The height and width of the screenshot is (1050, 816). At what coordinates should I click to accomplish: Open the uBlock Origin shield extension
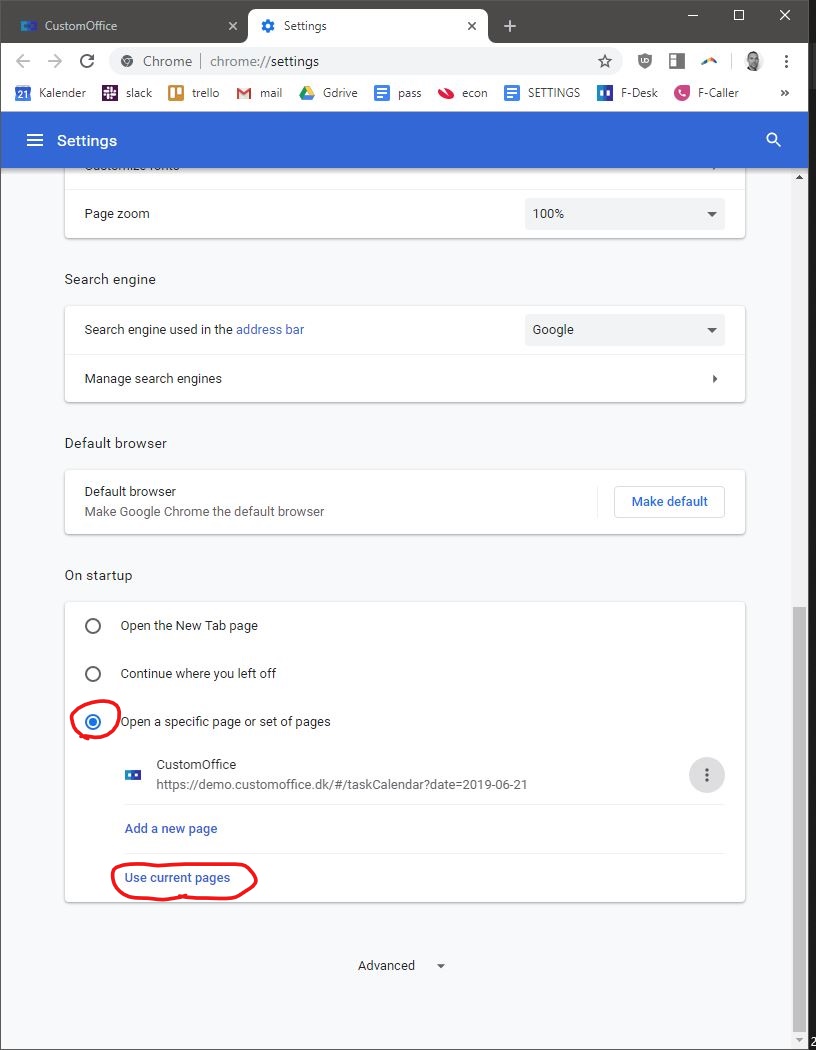(645, 61)
